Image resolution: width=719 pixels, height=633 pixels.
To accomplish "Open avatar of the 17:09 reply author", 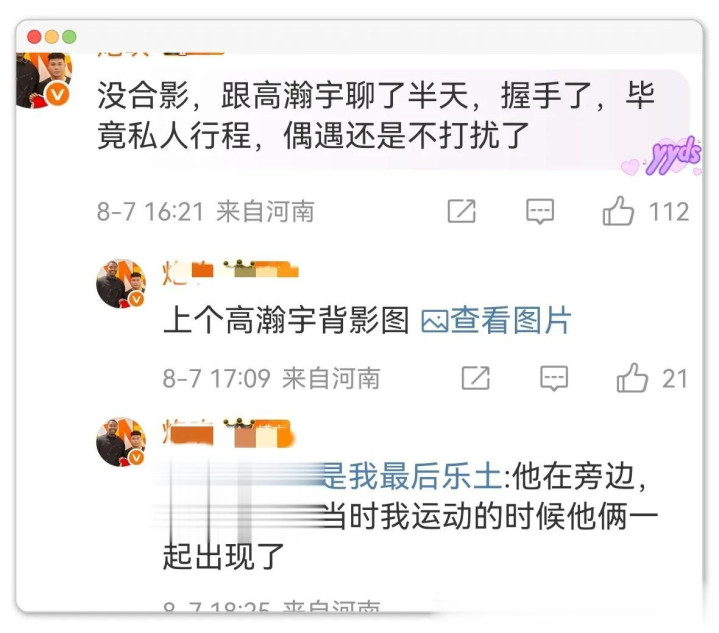I will tap(121, 283).
